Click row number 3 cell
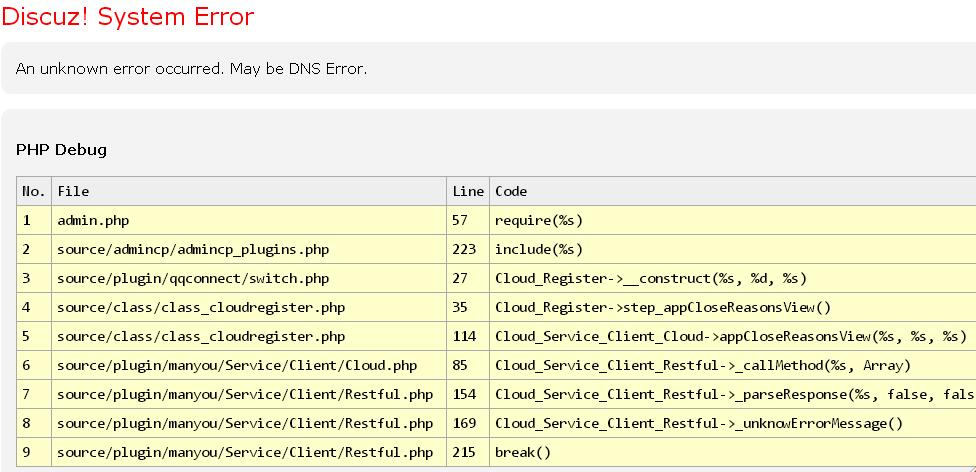The image size is (976, 472). coord(34,278)
